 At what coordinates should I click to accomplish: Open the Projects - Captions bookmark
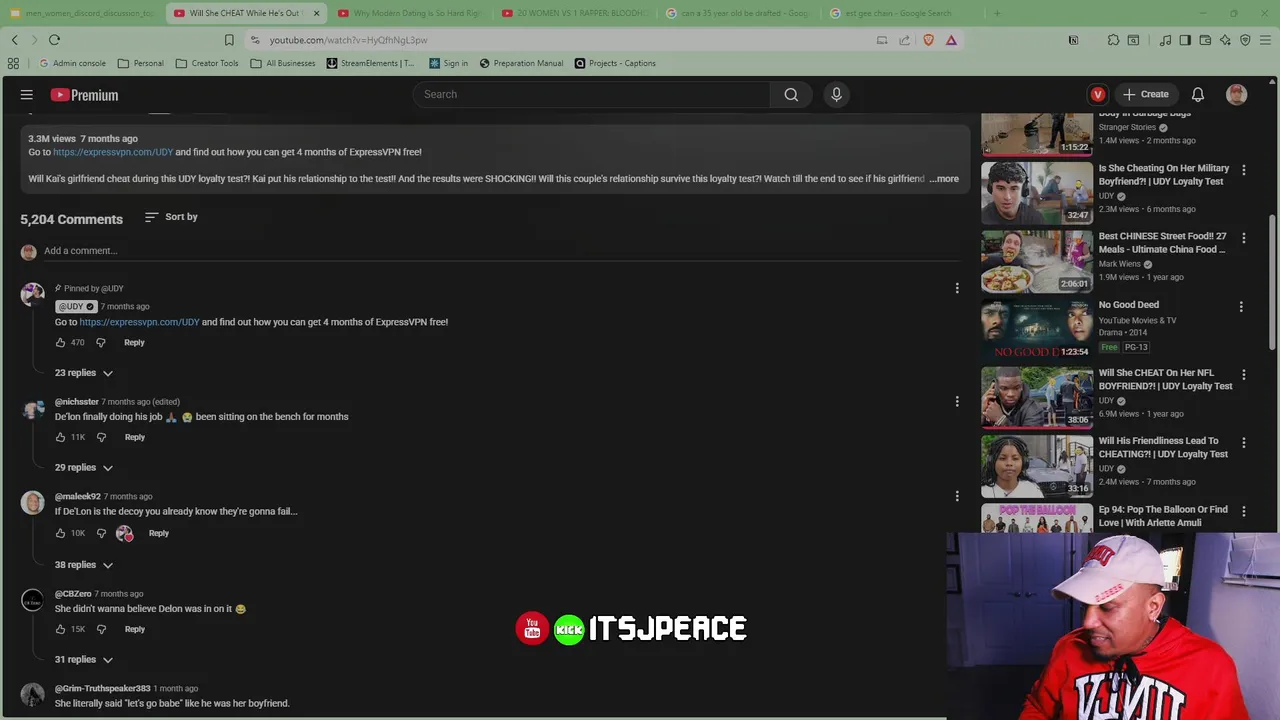[615, 63]
